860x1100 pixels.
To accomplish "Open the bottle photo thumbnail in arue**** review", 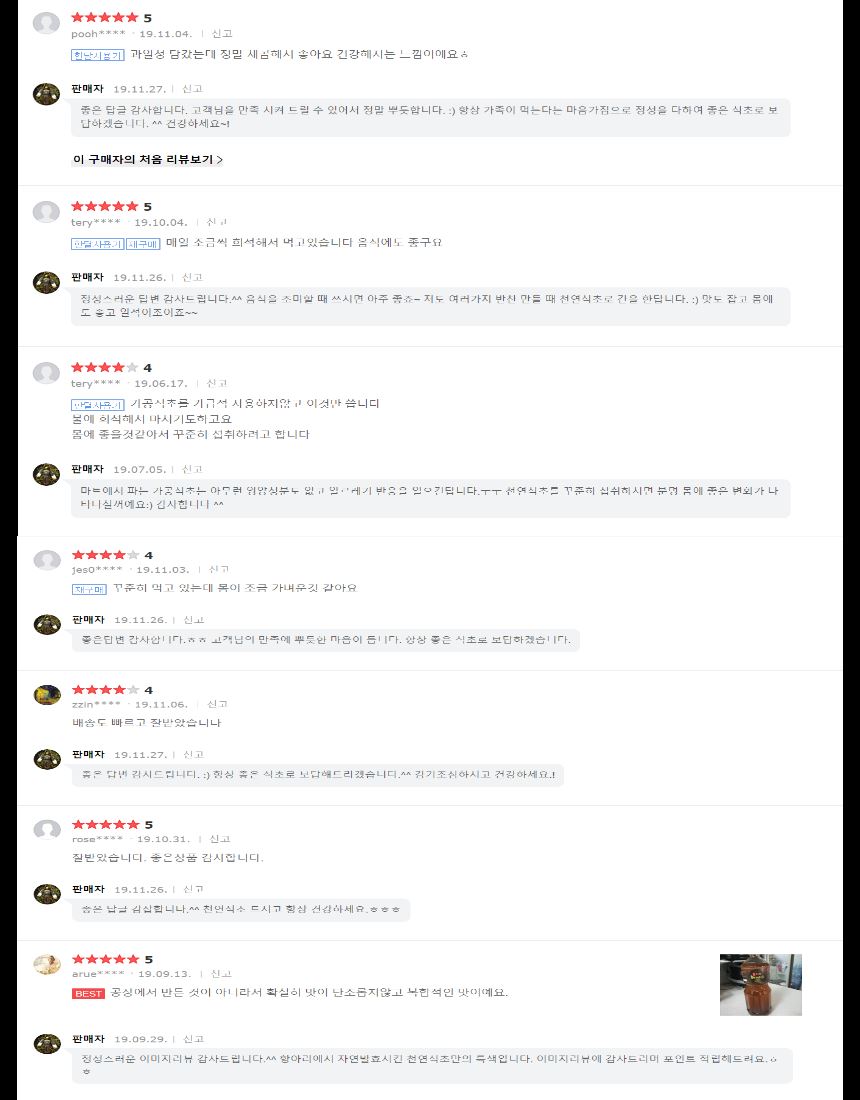I will tap(760, 984).
